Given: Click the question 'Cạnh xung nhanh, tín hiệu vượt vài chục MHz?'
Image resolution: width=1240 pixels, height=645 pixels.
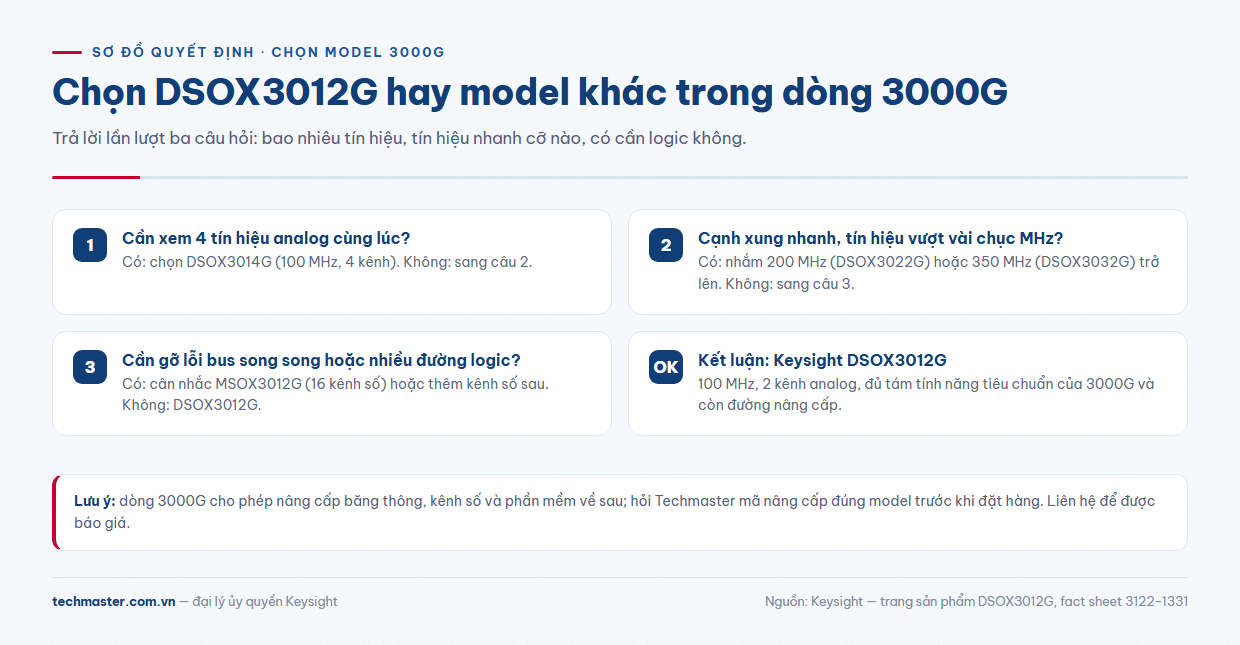Looking at the screenshot, I should pyautogui.click(x=880, y=238).
